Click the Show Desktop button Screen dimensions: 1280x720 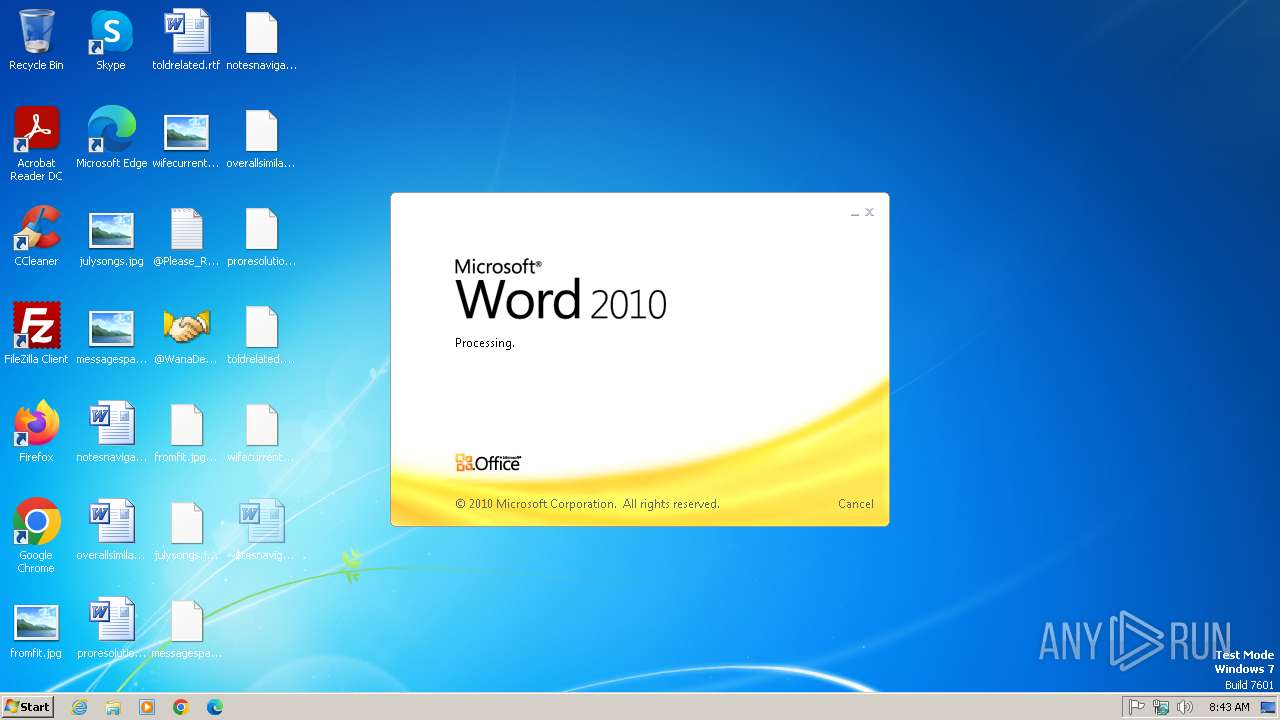point(1268,707)
